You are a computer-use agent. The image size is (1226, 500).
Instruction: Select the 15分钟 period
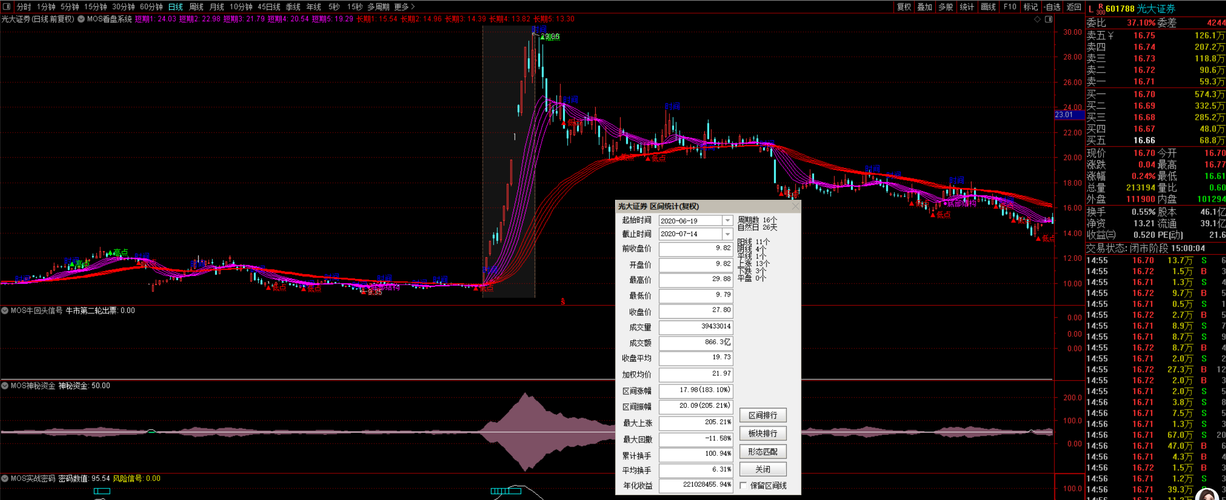click(95, 6)
